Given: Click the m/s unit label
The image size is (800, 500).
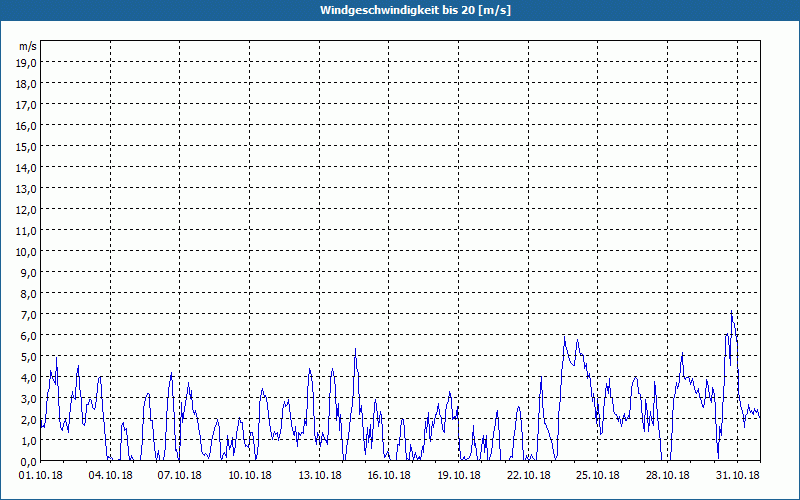Looking at the screenshot, I should pyautogui.click(x=28, y=46).
